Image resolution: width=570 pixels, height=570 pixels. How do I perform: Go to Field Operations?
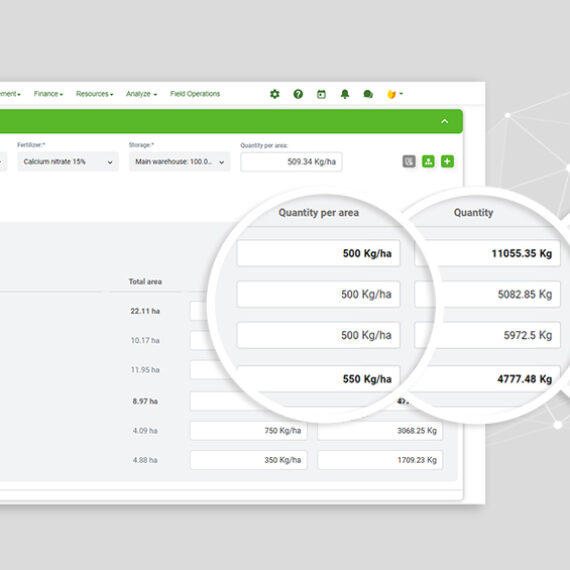pyautogui.click(x=195, y=94)
